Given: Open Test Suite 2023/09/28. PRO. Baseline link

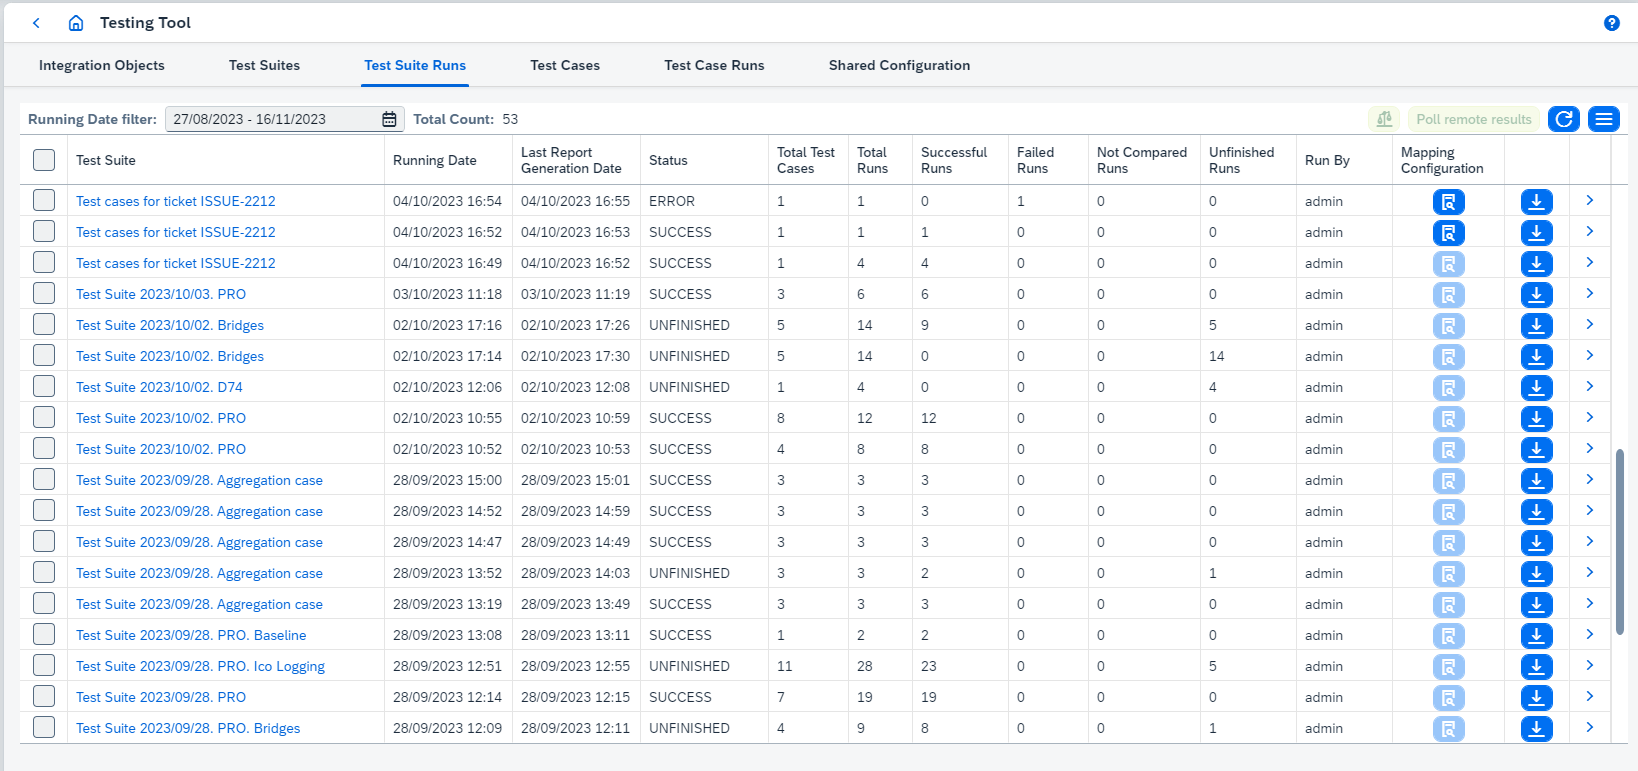Looking at the screenshot, I should tap(191, 635).
